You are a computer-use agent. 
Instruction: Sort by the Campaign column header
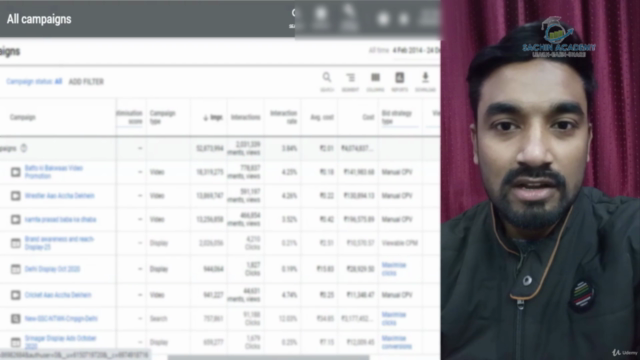click(x=23, y=117)
